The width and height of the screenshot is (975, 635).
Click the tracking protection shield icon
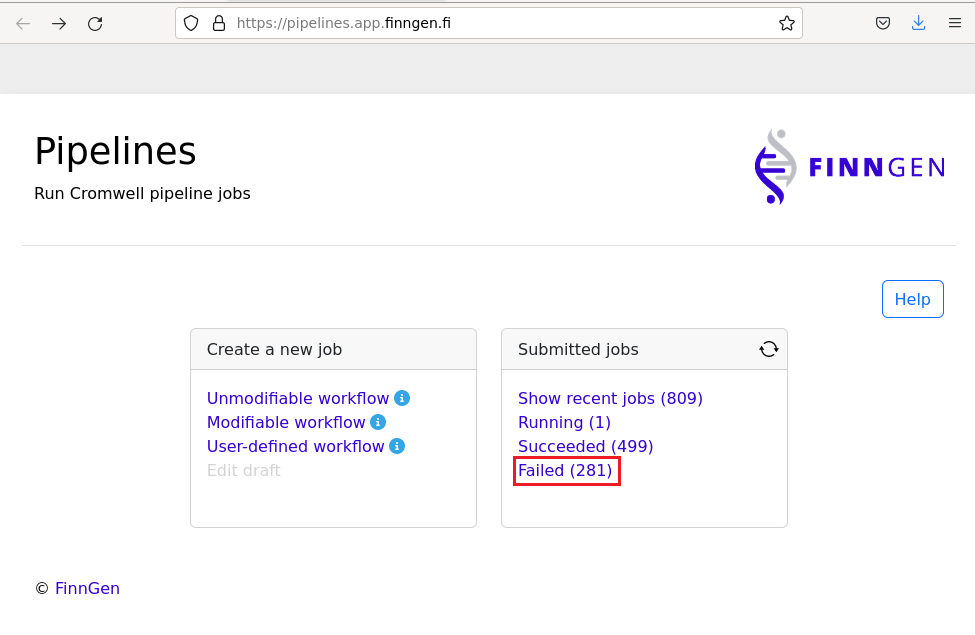point(192,23)
